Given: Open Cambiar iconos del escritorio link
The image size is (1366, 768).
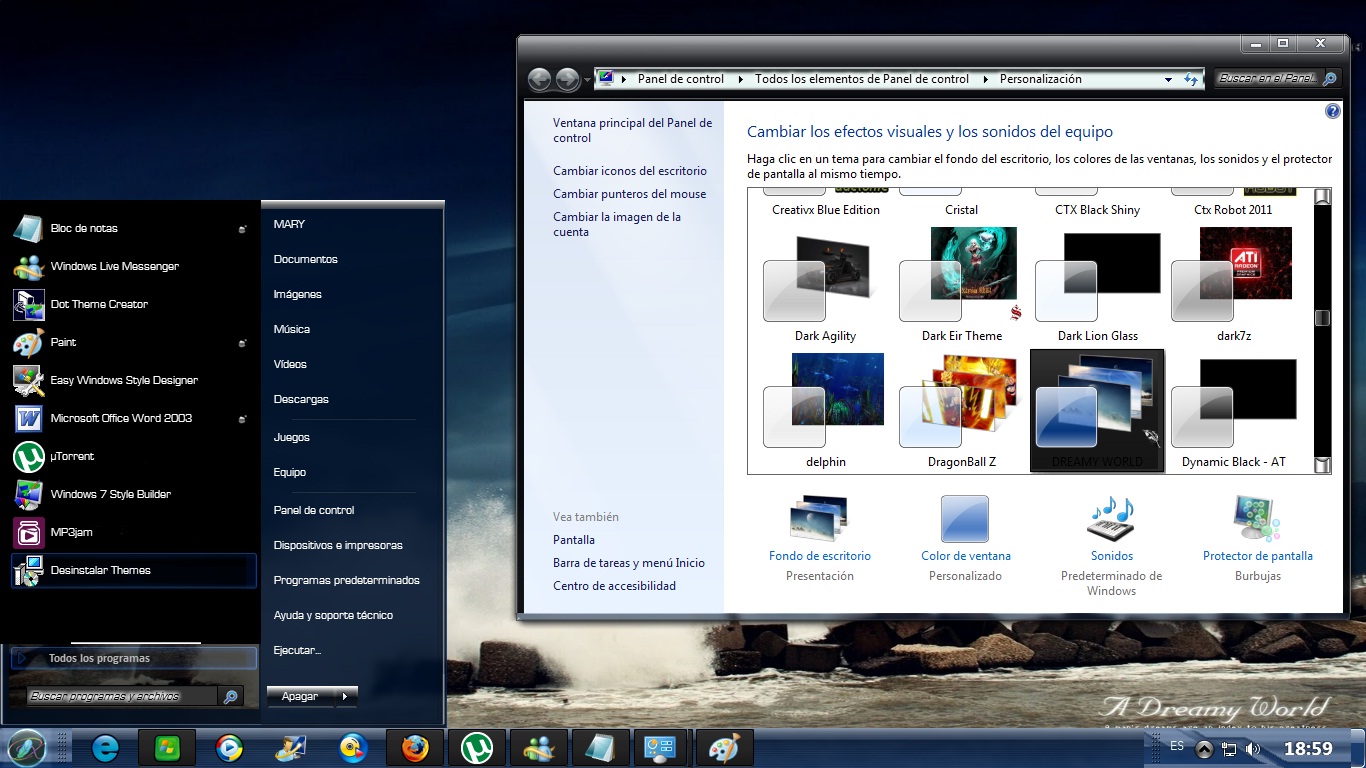Looking at the screenshot, I should [630, 171].
